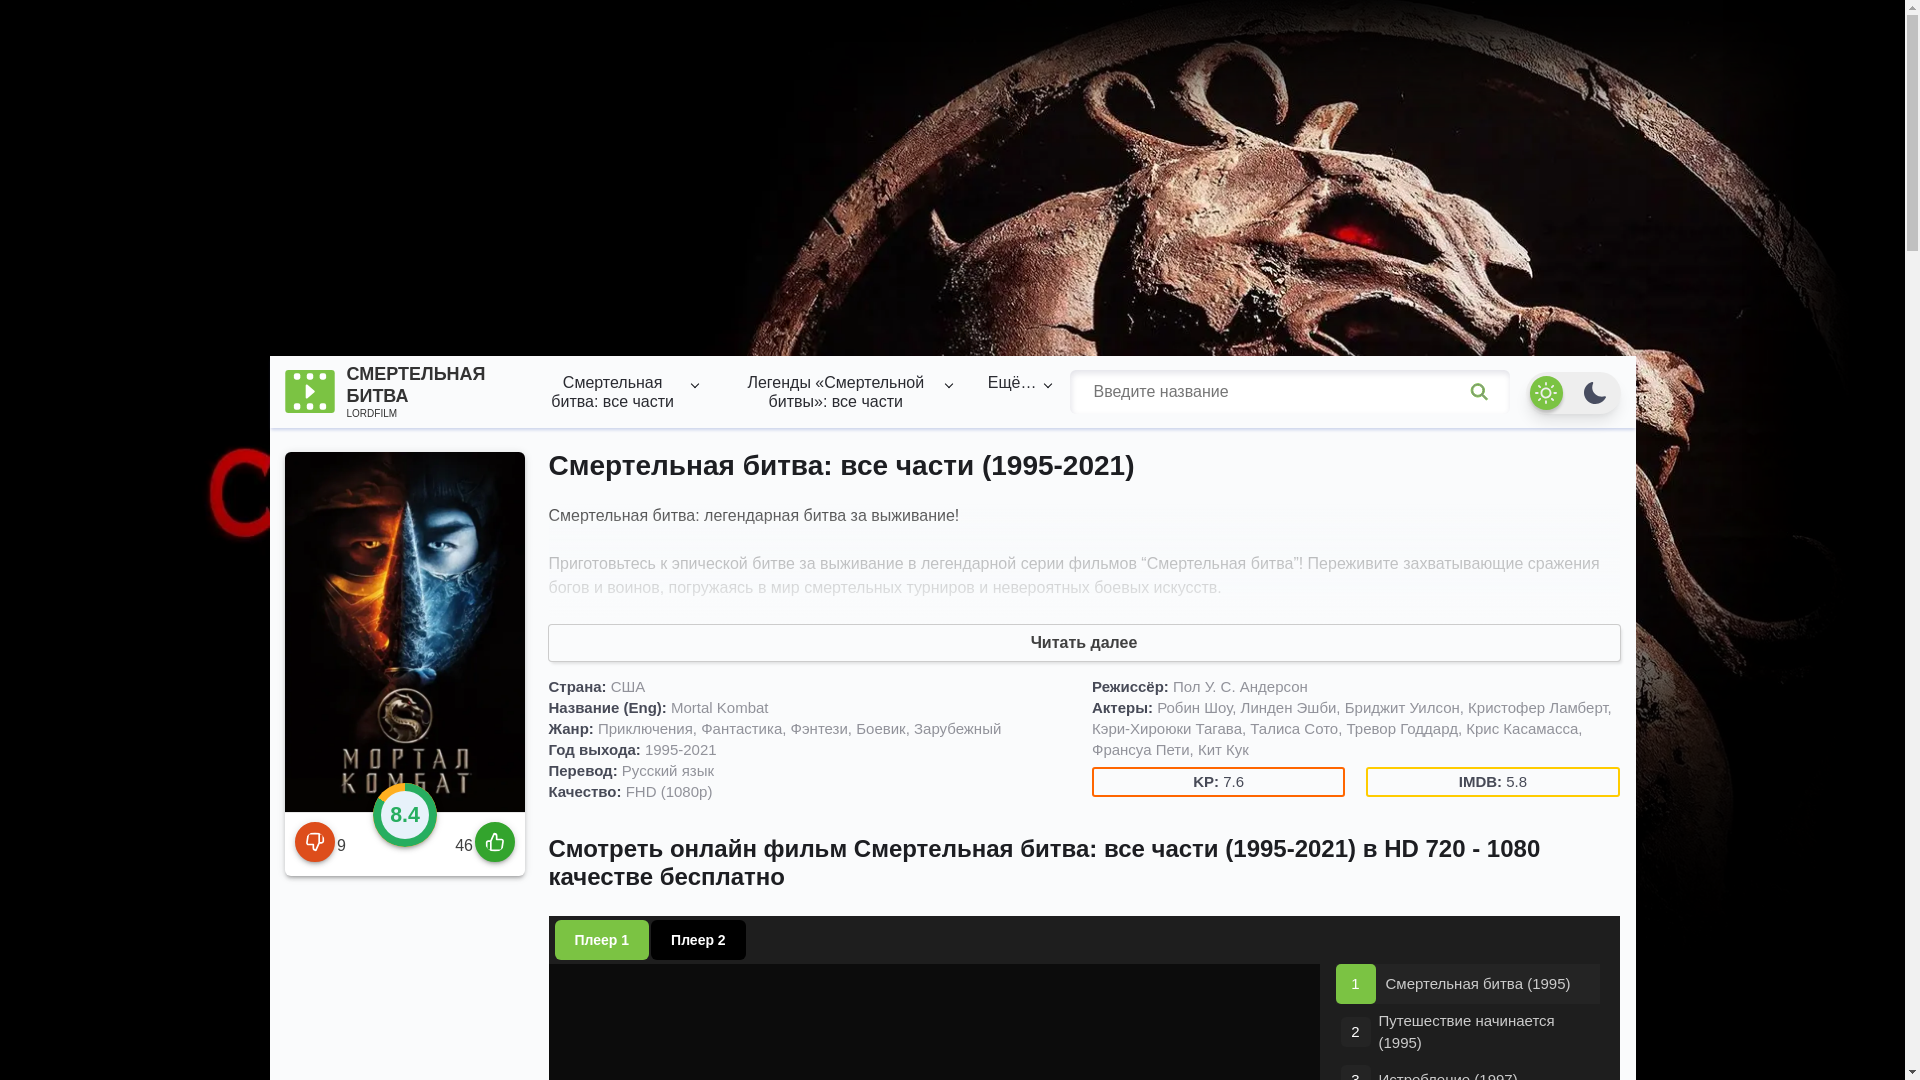Expand the 'Ещё…' menu chevron
Screen dimensions: 1920x1080
click(1048, 385)
